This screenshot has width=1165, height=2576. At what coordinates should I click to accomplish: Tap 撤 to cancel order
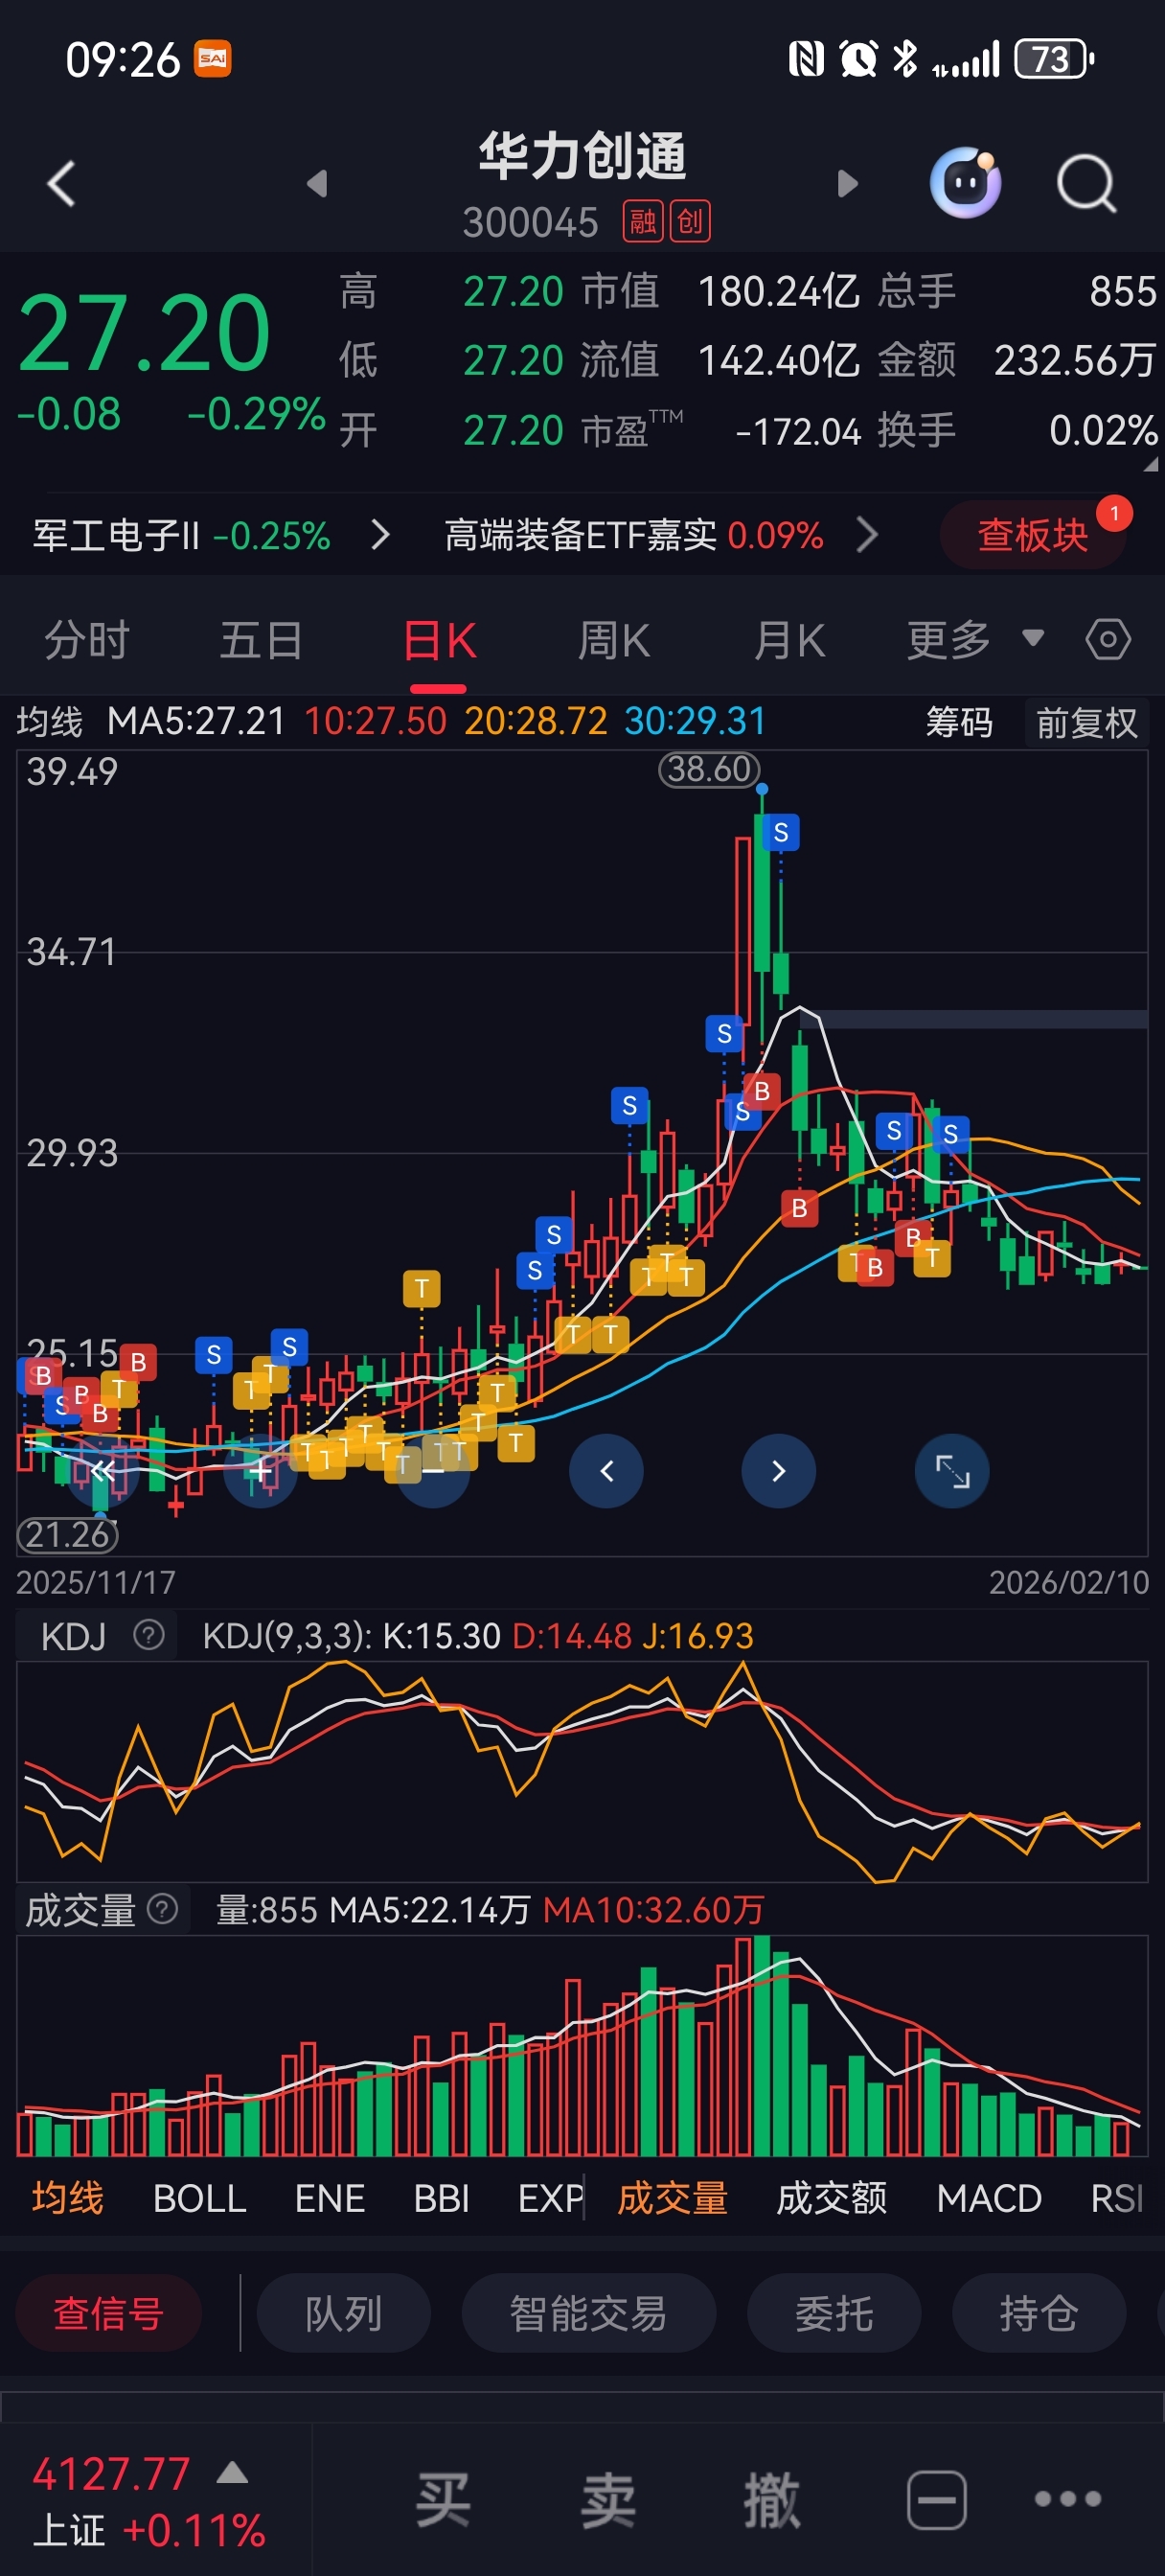point(772,2499)
